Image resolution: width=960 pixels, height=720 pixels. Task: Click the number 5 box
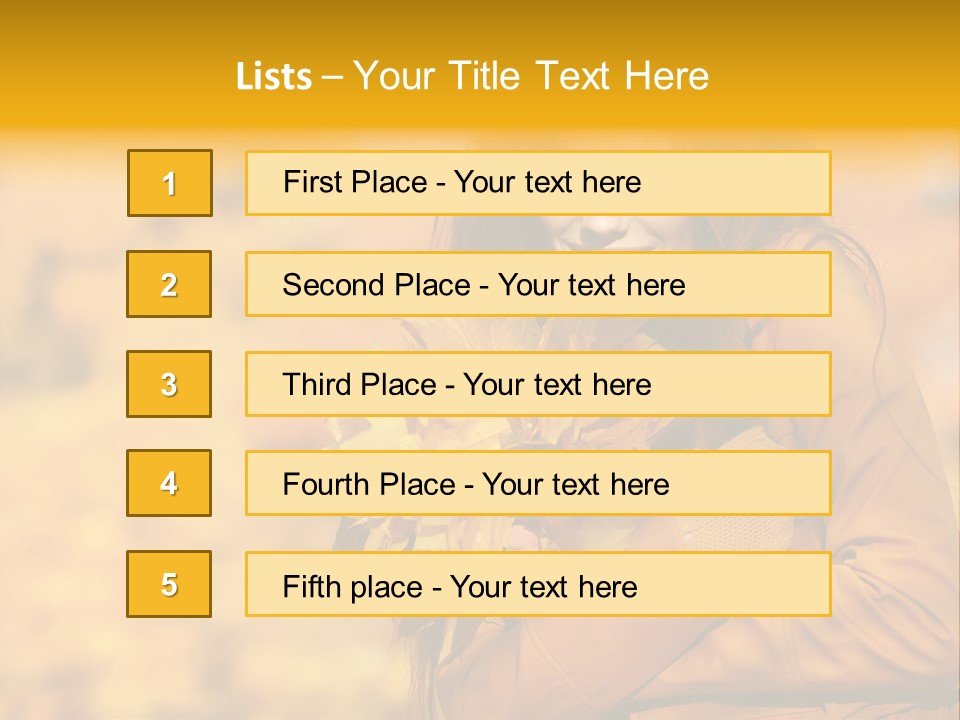[x=169, y=584]
